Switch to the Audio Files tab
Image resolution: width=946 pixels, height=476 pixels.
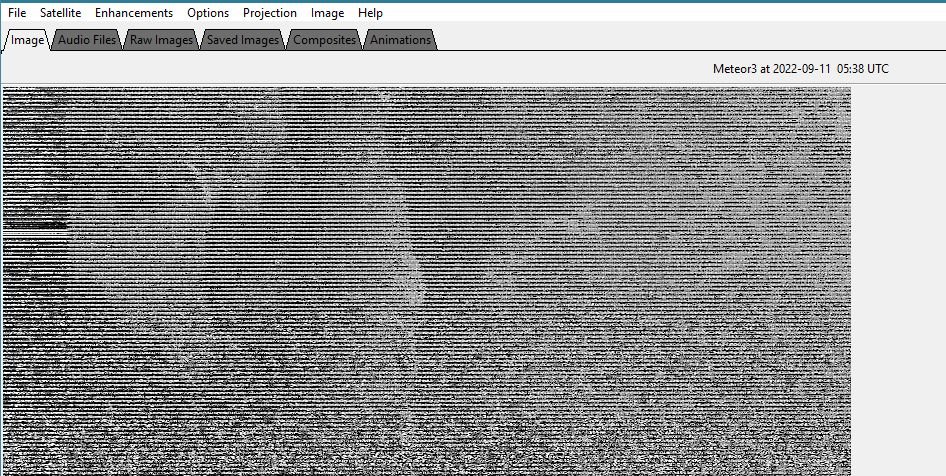click(x=87, y=40)
